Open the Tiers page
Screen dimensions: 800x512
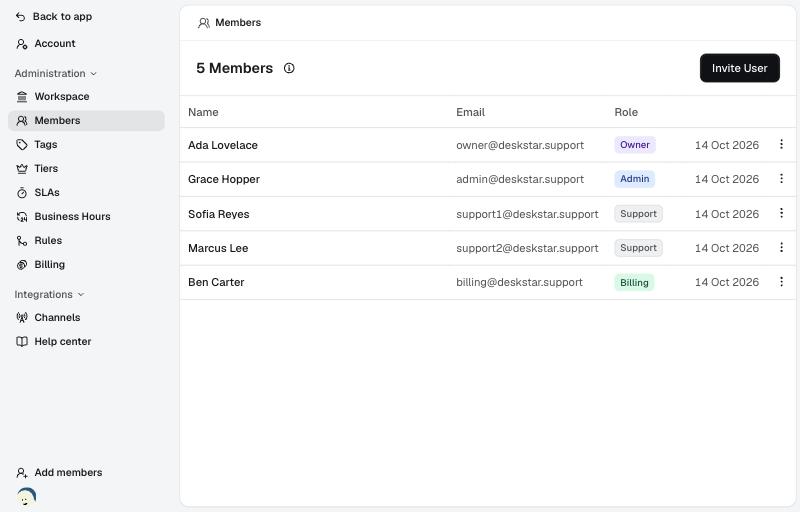point(86,168)
